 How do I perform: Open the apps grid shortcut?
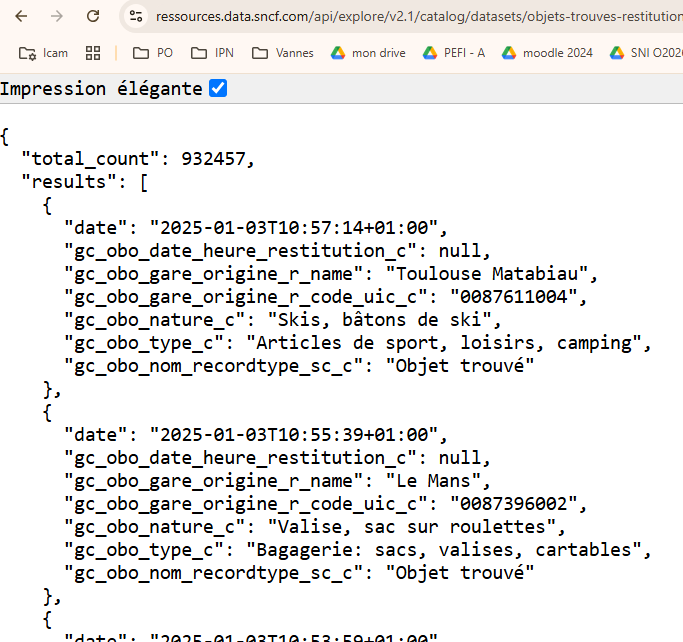pyautogui.click(x=93, y=53)
